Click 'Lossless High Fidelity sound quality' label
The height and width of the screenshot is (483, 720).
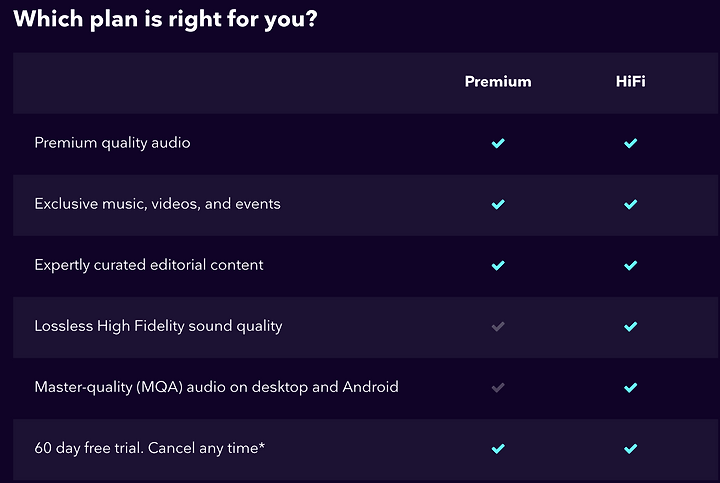tap(158, 326)
